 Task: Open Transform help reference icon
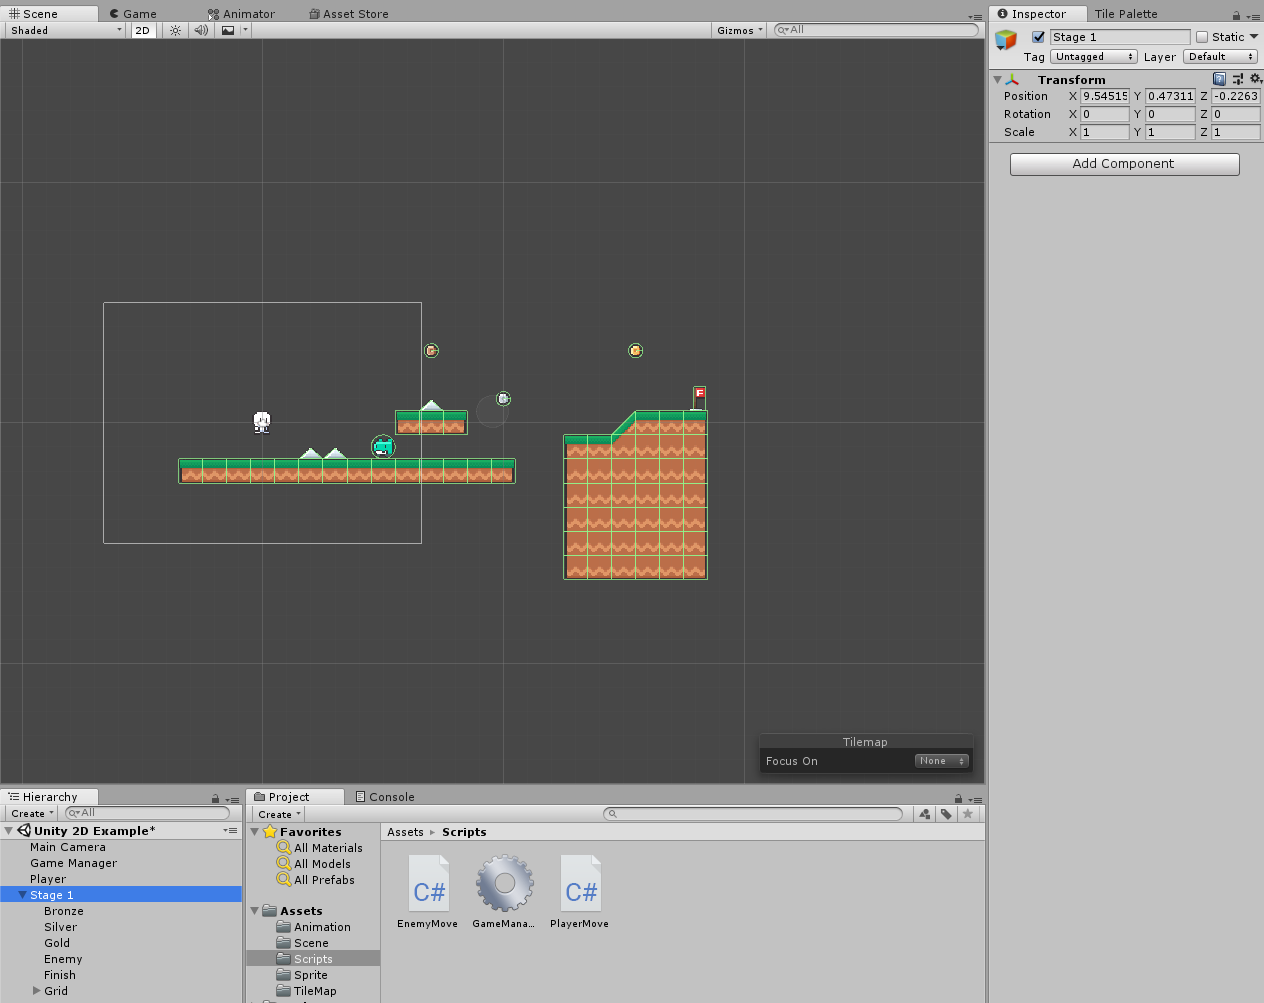(1219, 79)
